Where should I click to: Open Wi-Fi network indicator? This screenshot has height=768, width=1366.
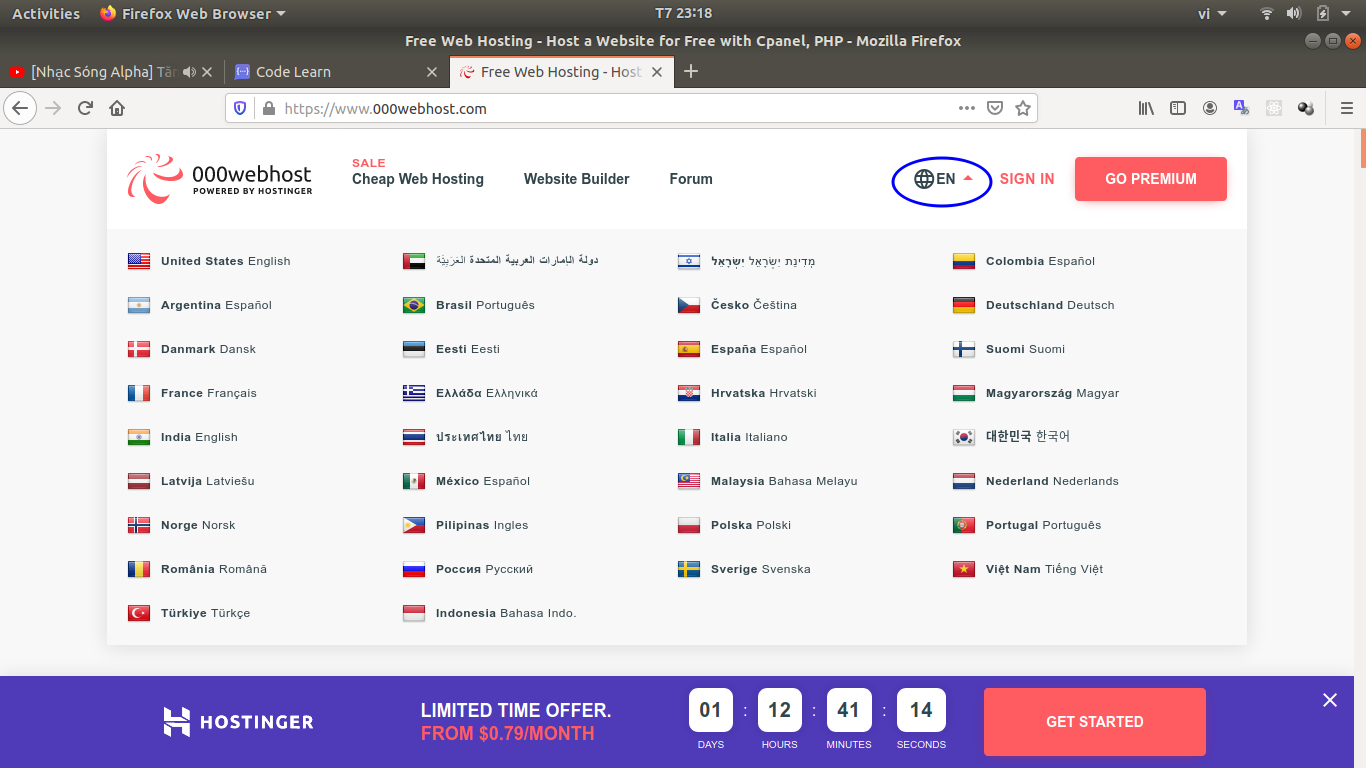[x=1267, y=13]
